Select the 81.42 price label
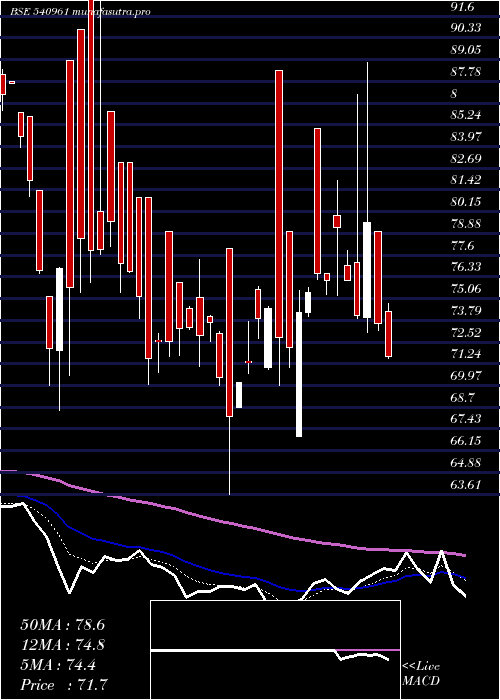Viewport: 500px width, 700px height. pos(466,180)
